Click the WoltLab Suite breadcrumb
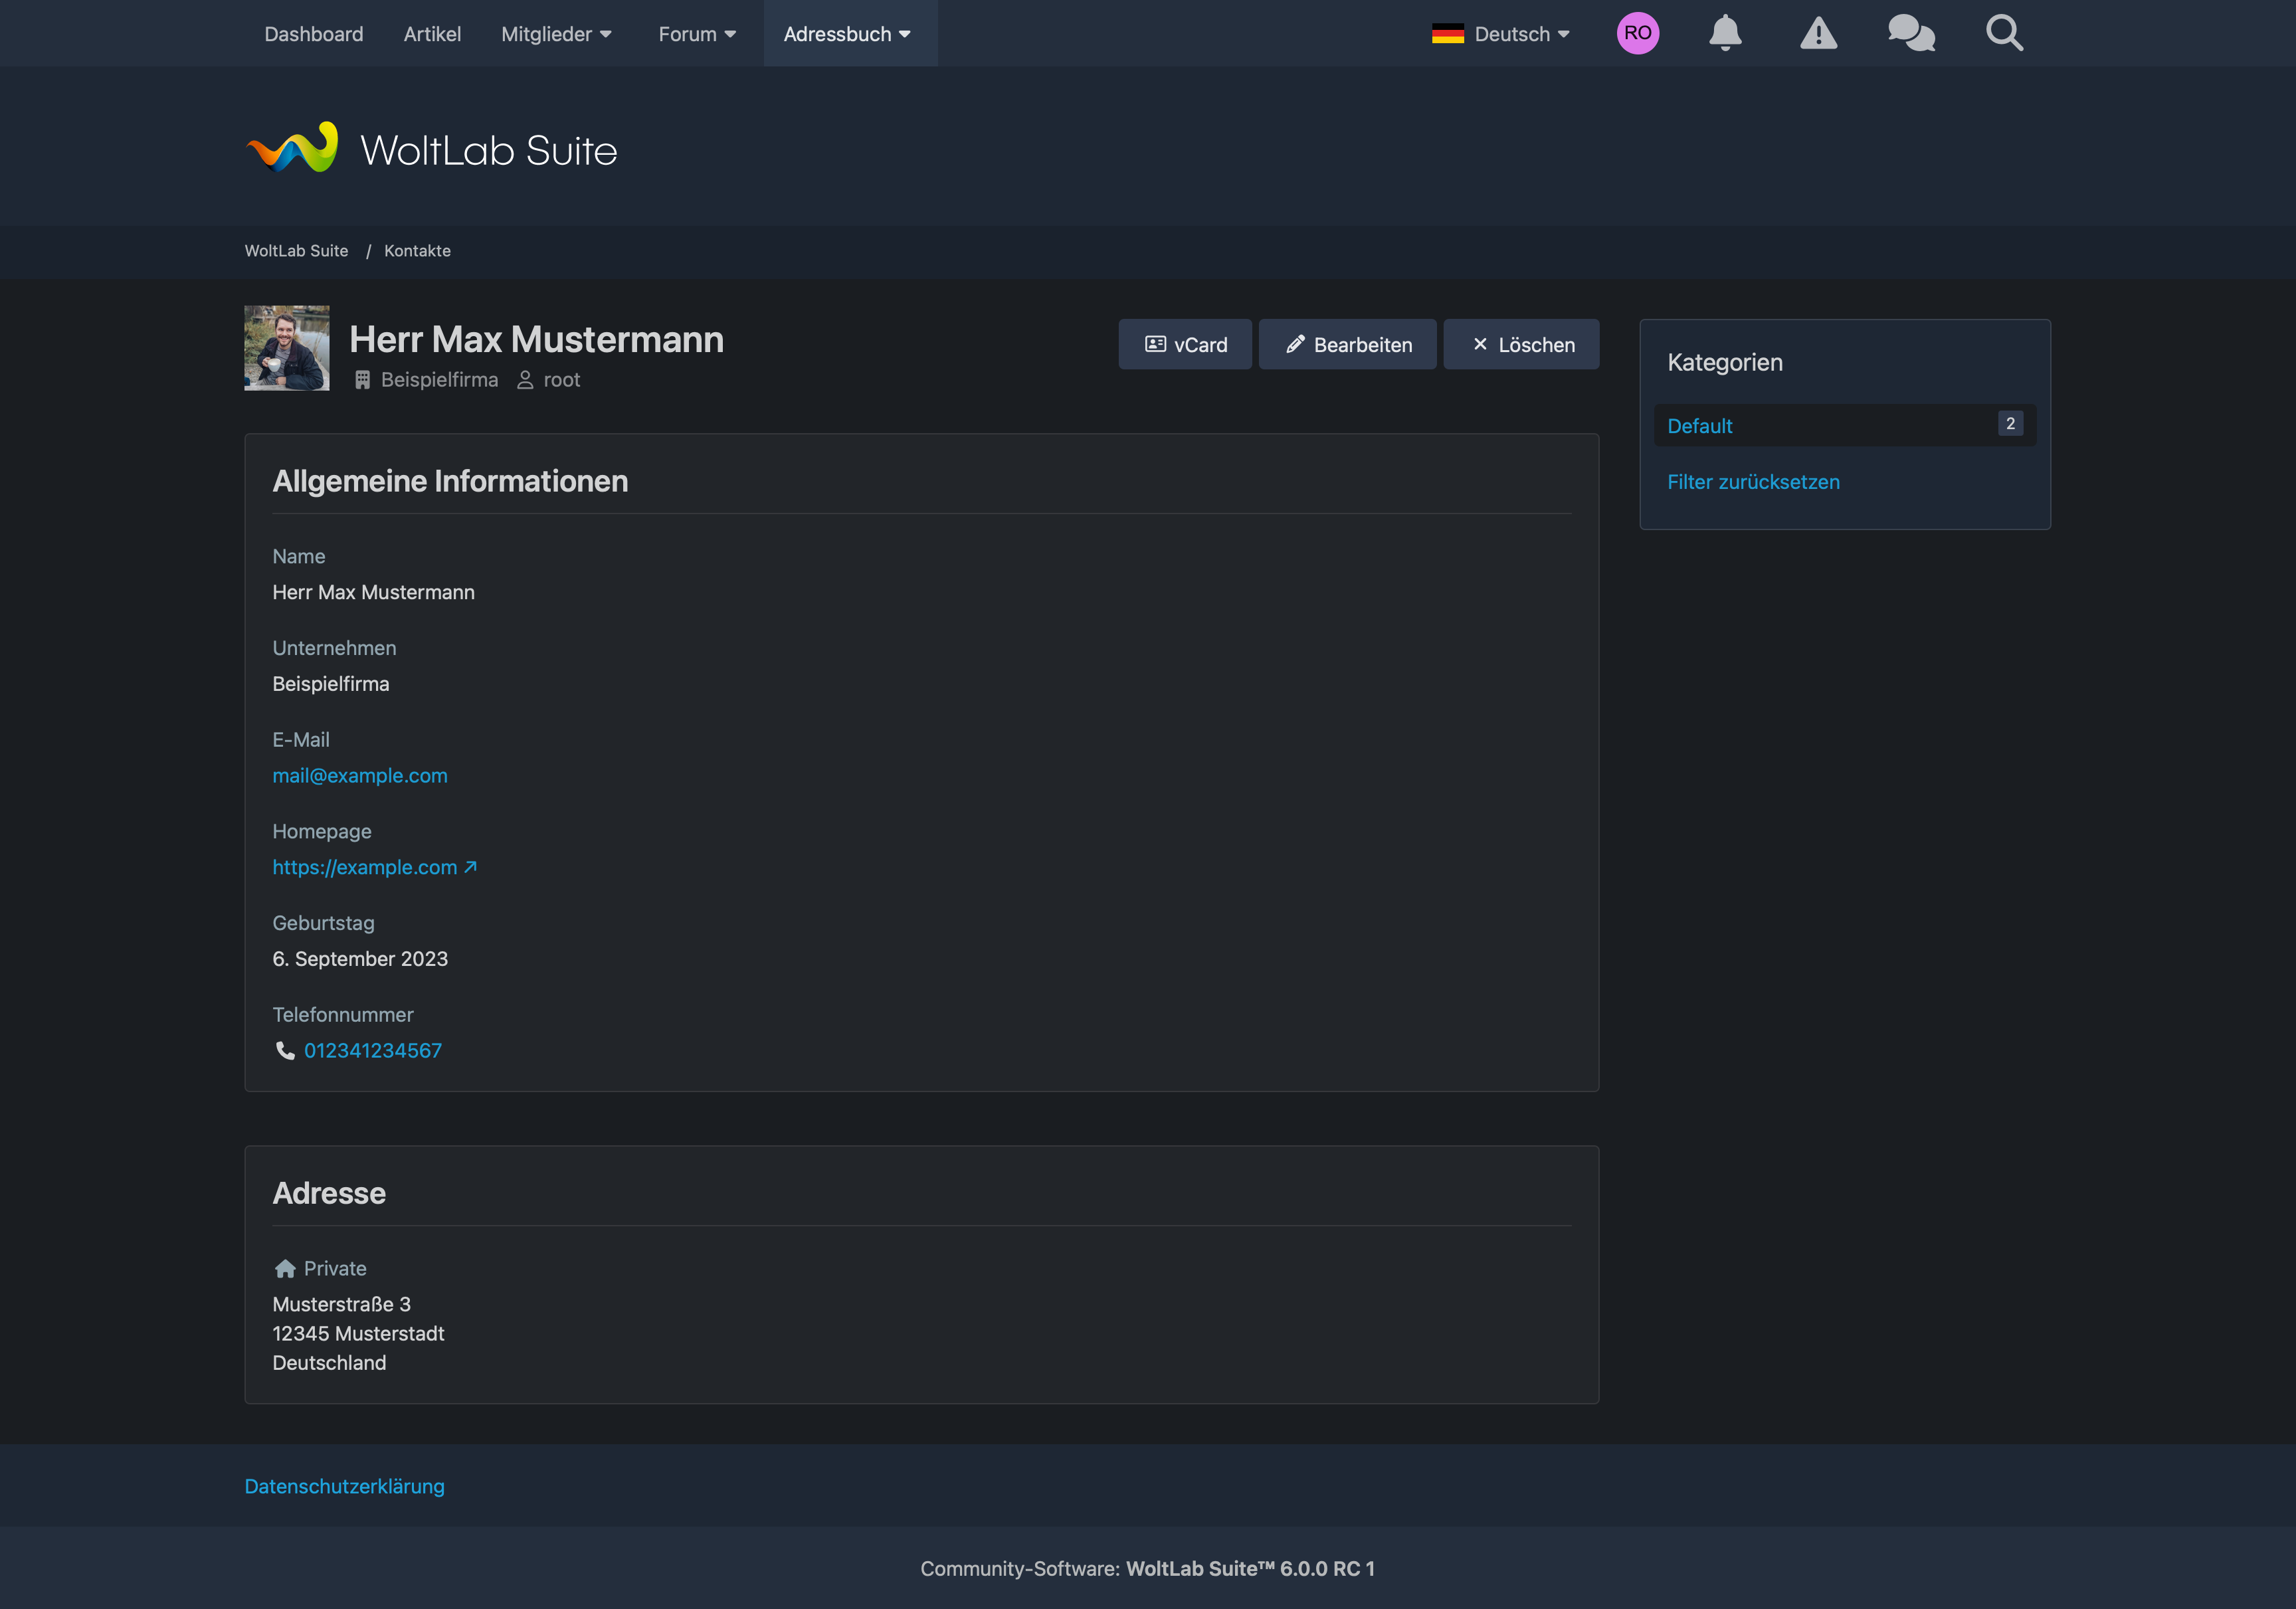Image resolution: width=2296 pixels, height=1609 pixels. point(297,251)
